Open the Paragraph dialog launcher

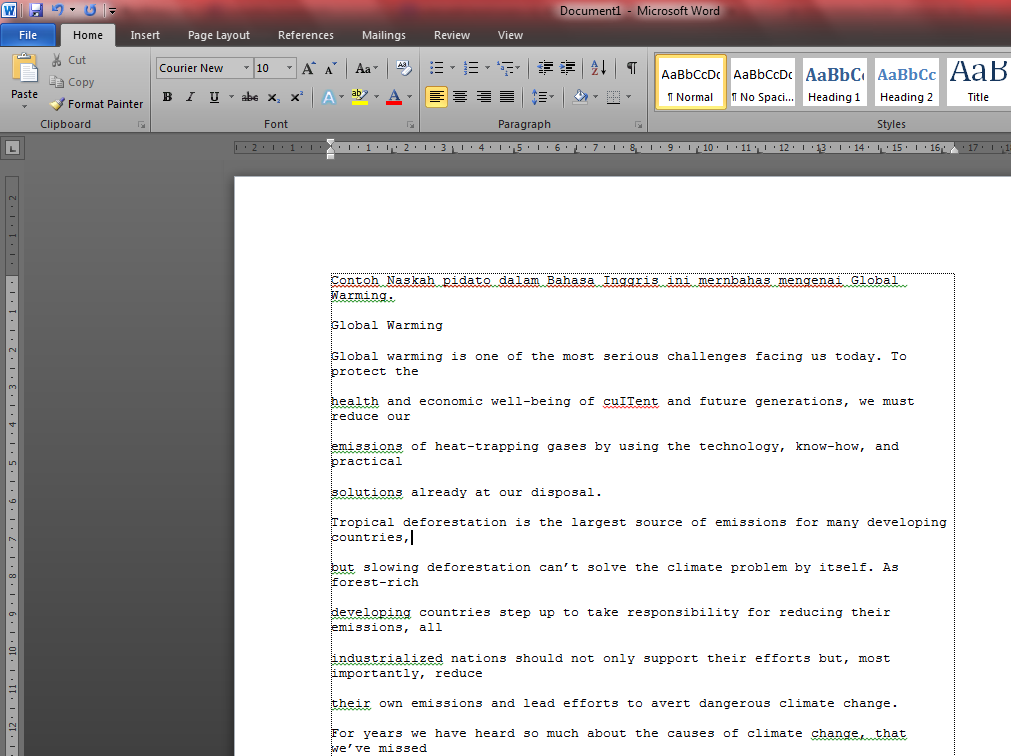coord(638,124)
